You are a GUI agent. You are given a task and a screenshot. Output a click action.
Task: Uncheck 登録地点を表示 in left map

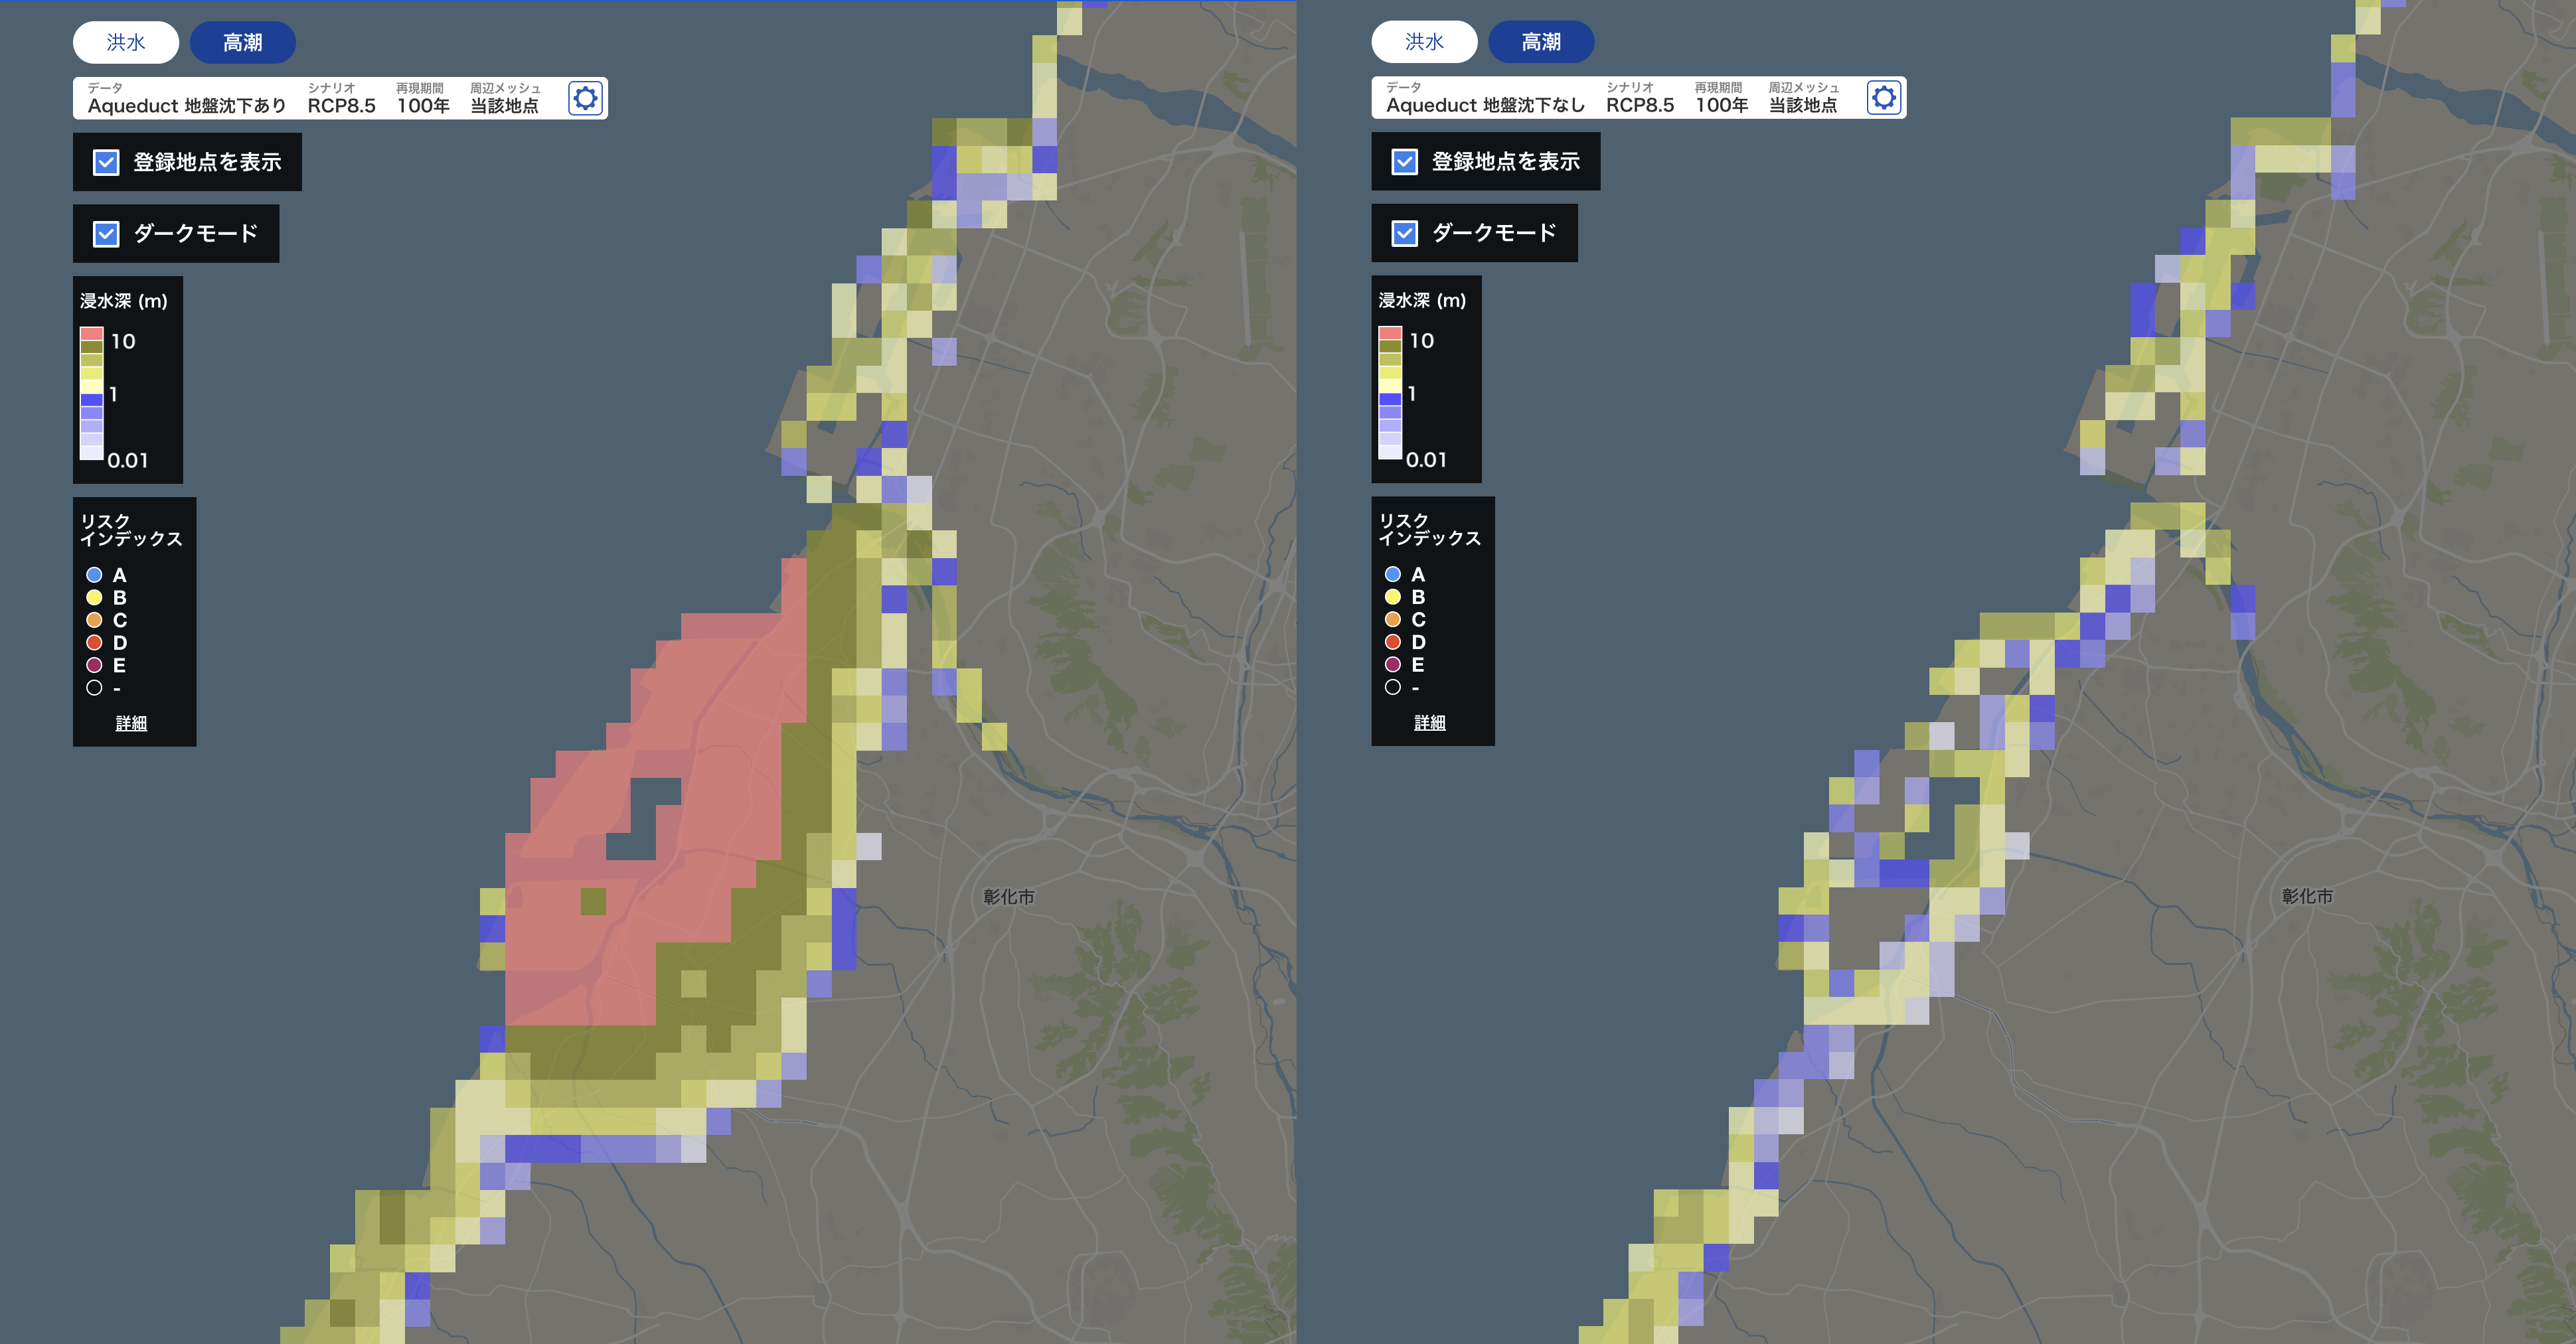coord(106,162)
